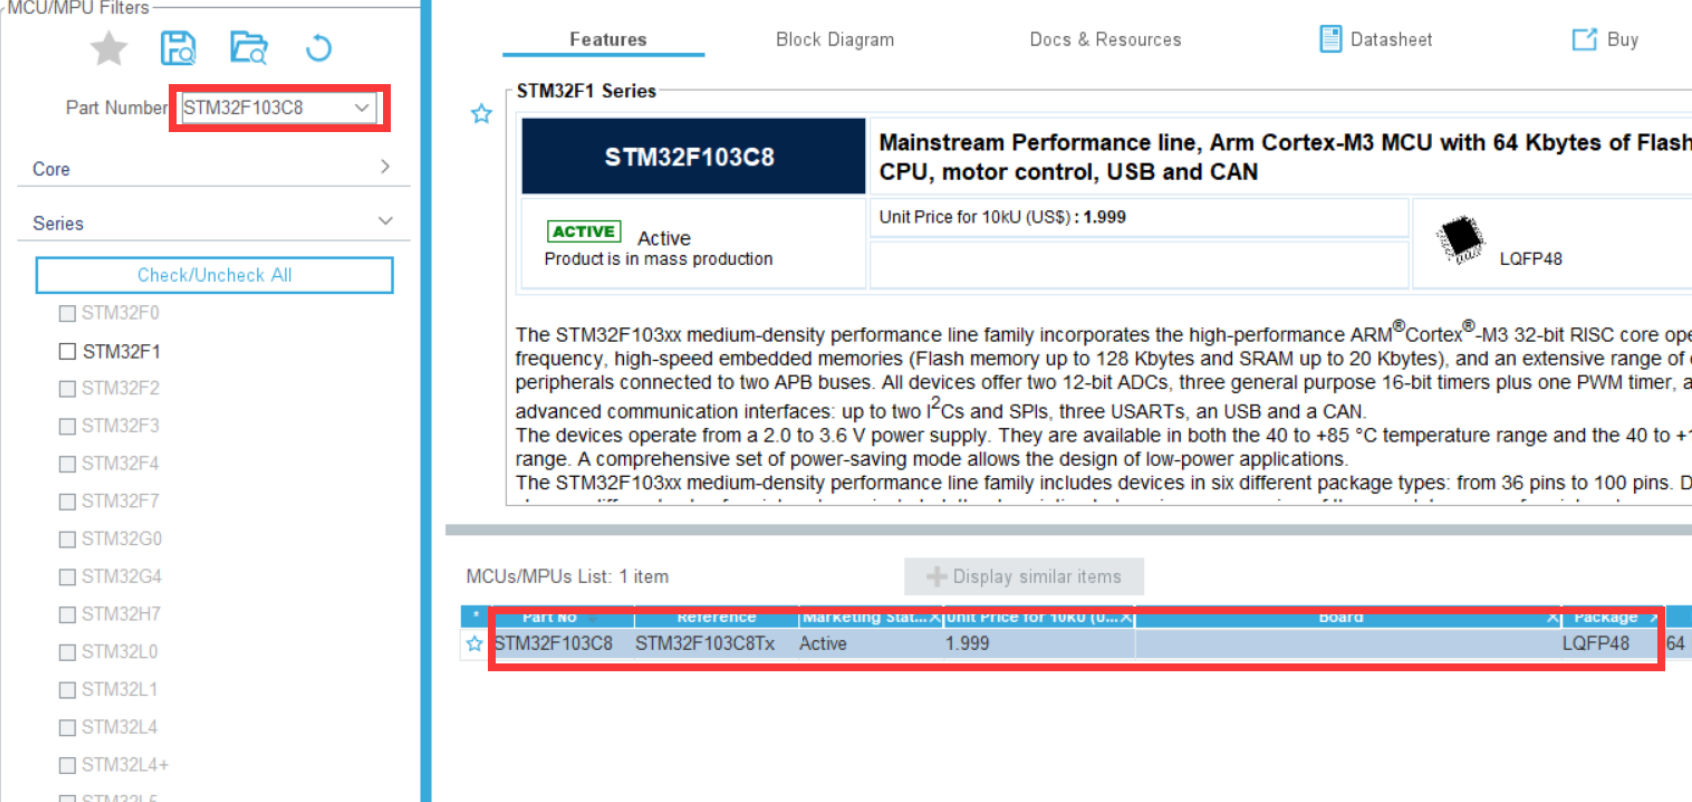Click the LQFP48 chip package image
Viewport: 1692px width, 802px height.
tap(1461, 240)
